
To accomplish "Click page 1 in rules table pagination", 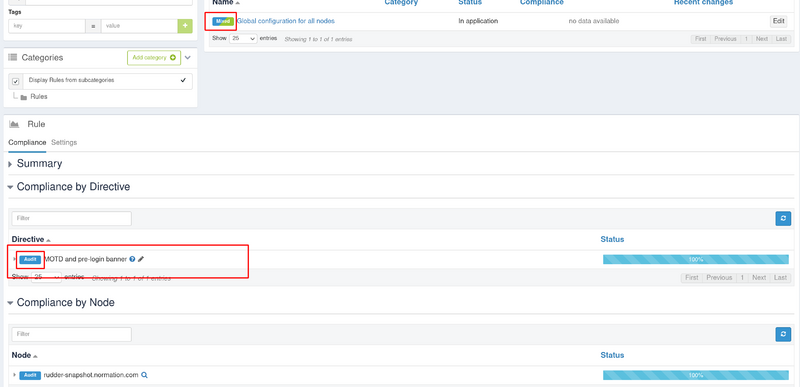I will click(746, 39).
